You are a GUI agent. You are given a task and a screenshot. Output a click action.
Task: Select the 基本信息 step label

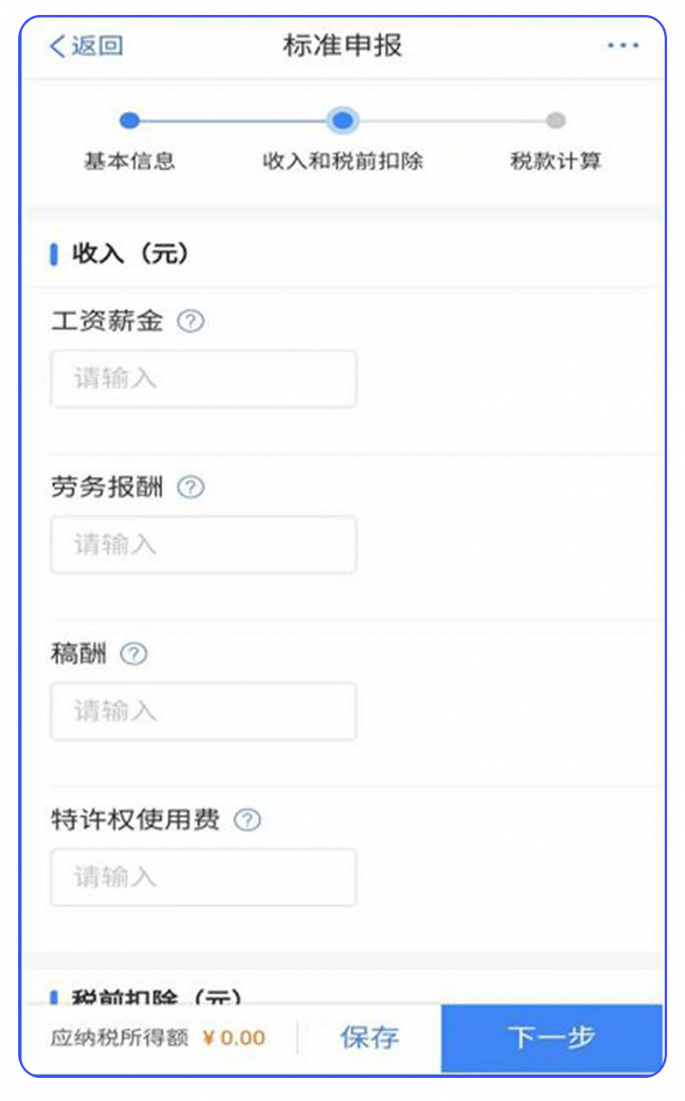(x=129, y=161)
